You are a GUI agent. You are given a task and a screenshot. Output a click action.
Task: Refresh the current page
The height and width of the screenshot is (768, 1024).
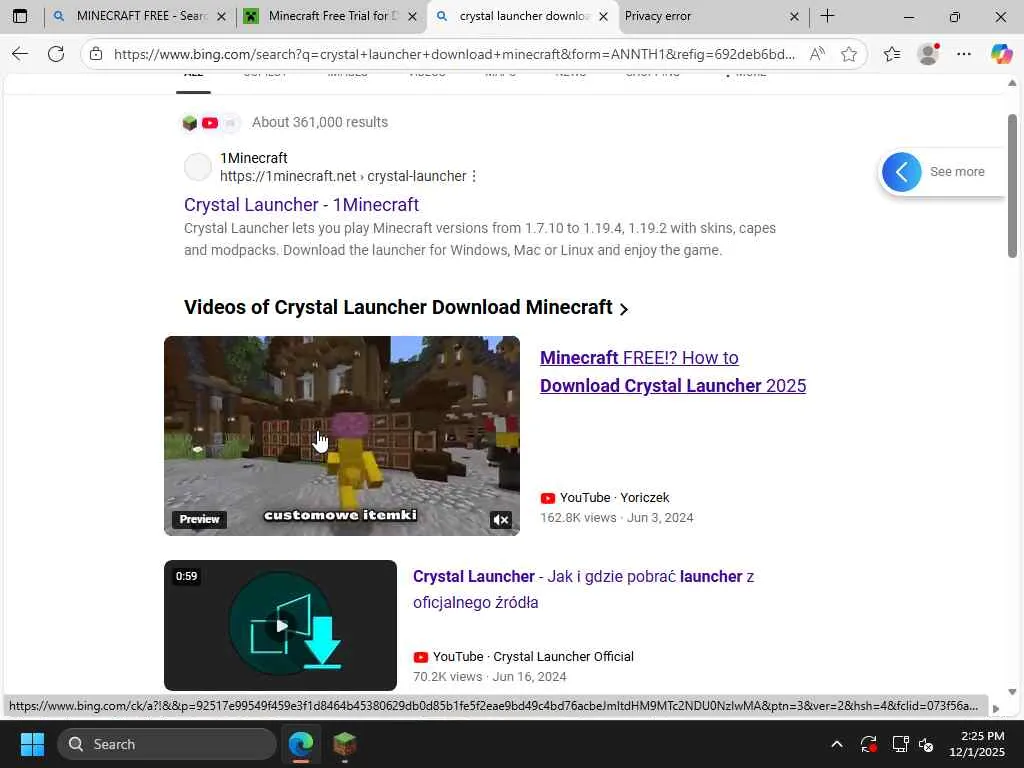point(56,54)
